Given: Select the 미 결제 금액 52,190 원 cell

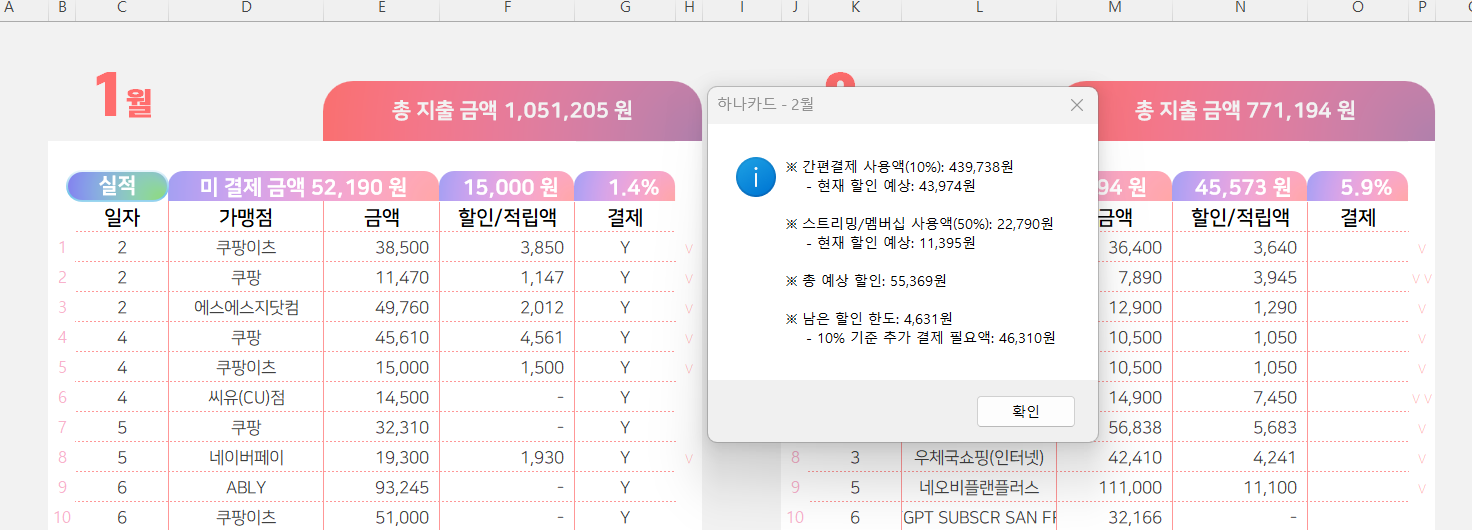Looking at the screenshot, I should pos(303,187).
